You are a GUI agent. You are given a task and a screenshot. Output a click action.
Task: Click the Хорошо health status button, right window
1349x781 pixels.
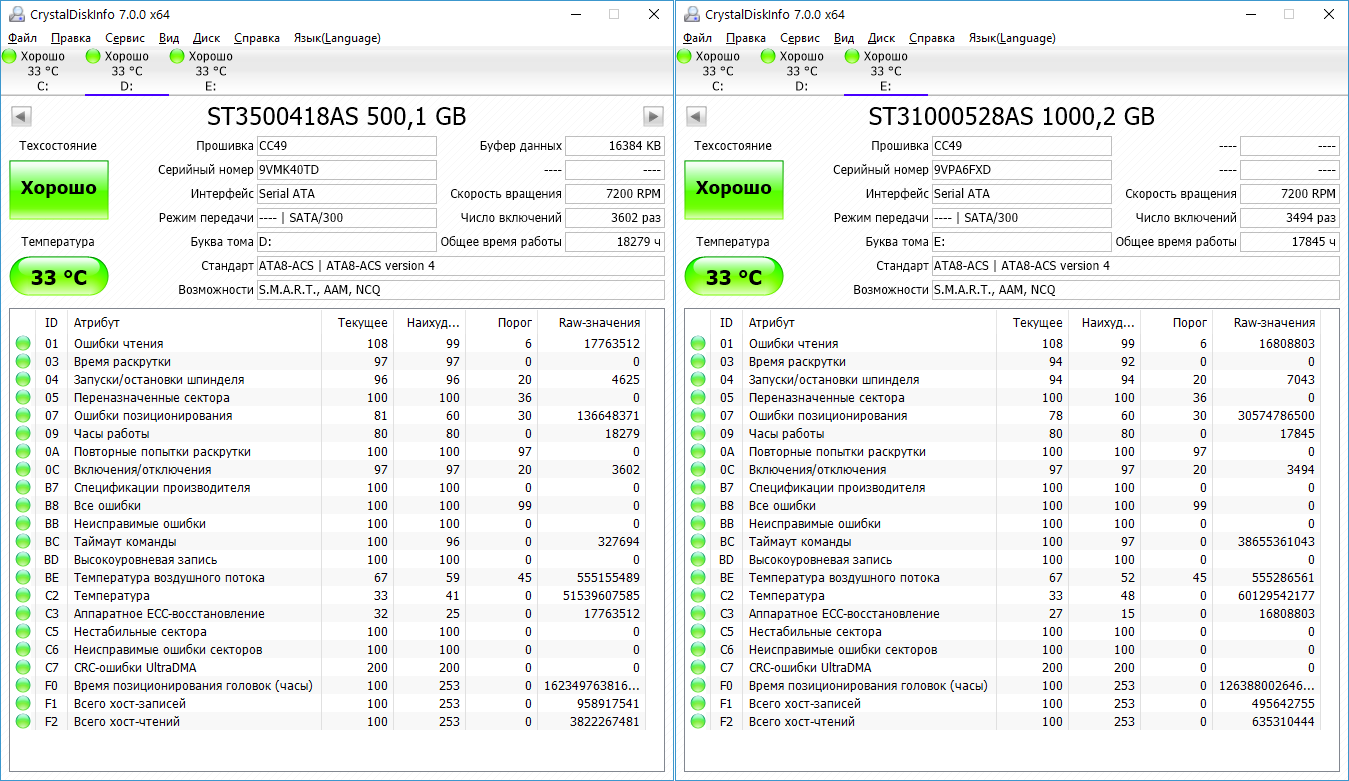click(734, 188)
